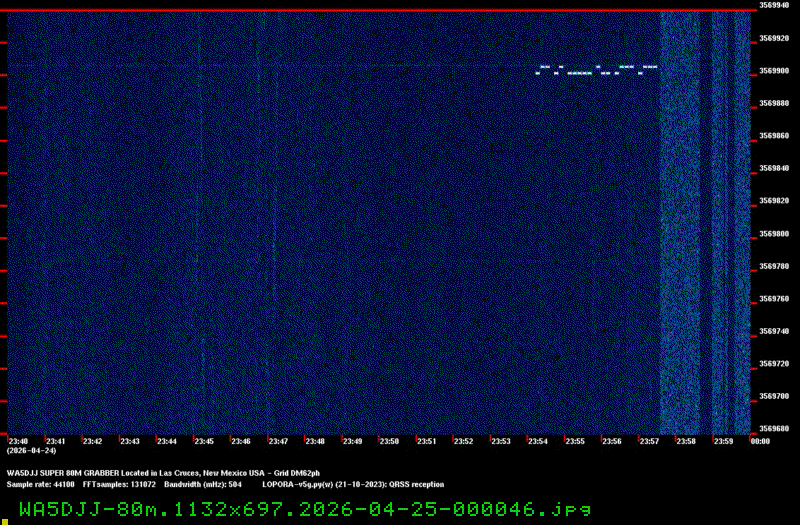Click the white QRSS signal trace
This screenshot has width=800, height=525.
point(597,70)
